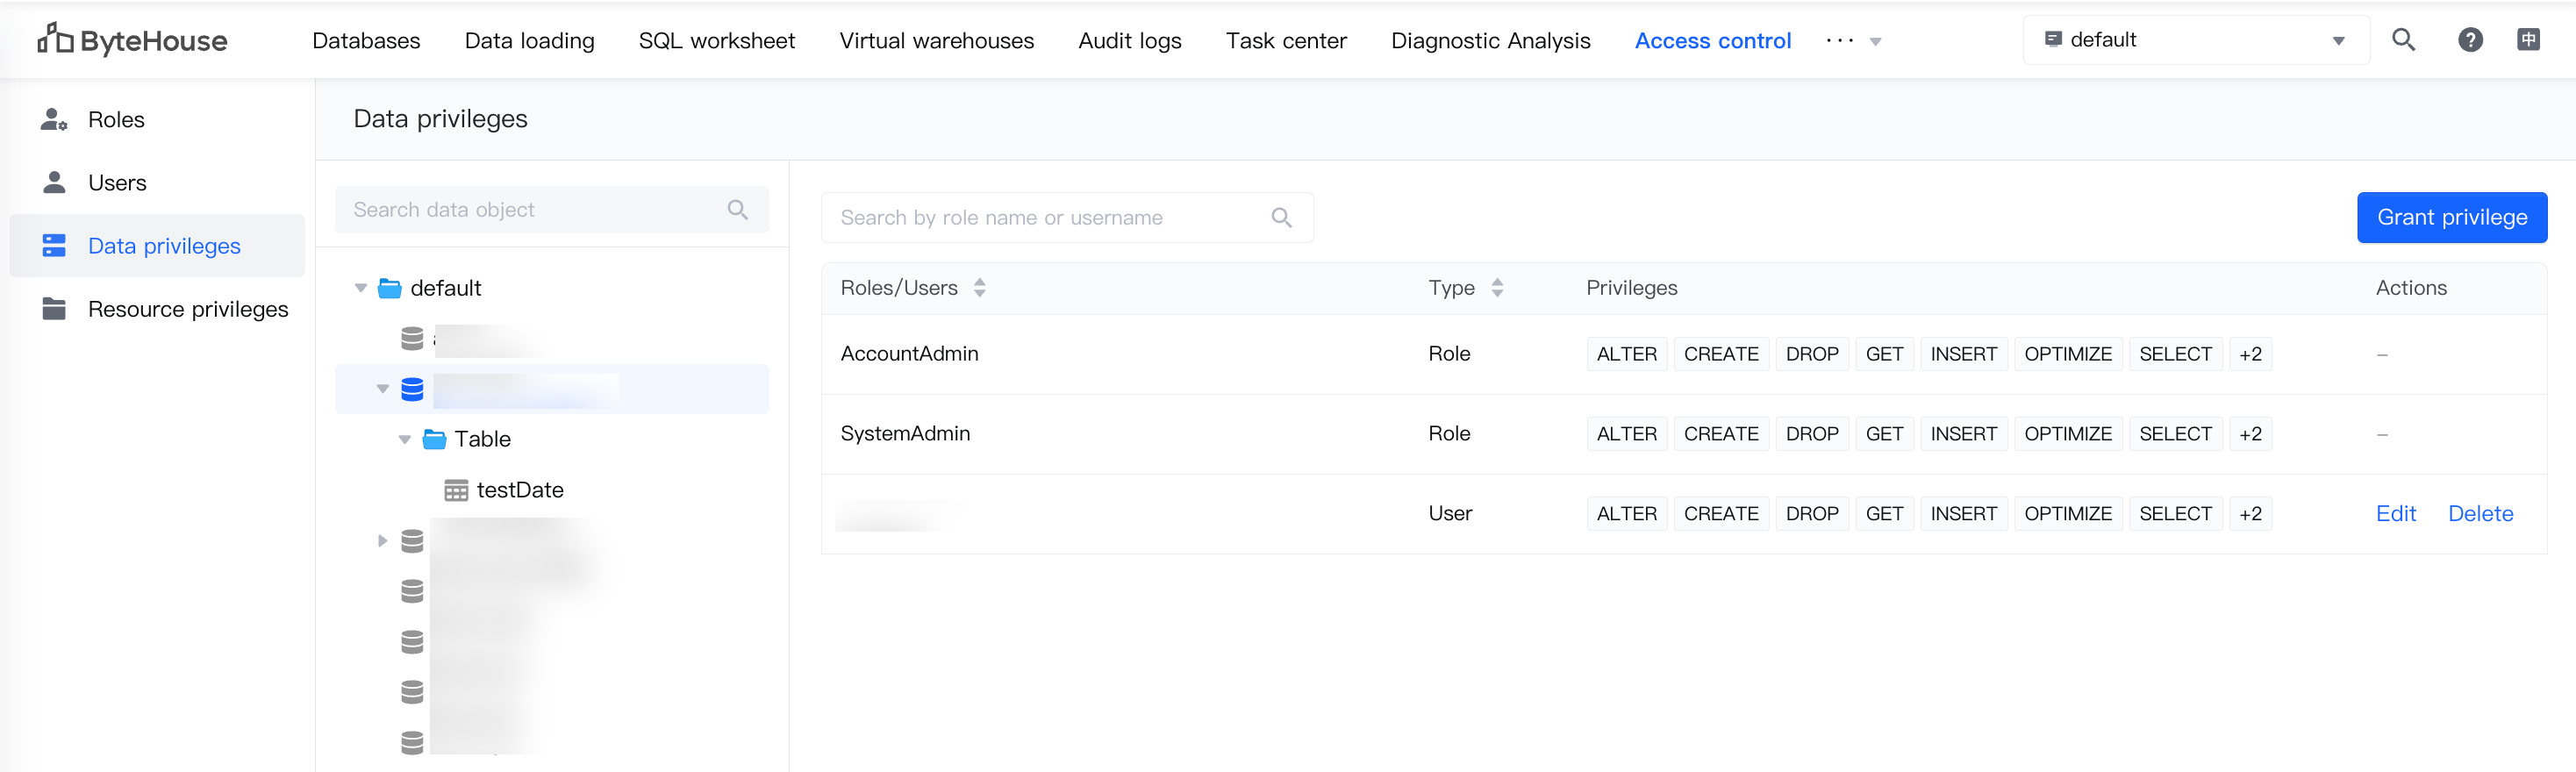Click Edit for the User row
The image size is (2576, 772).
2395,513
